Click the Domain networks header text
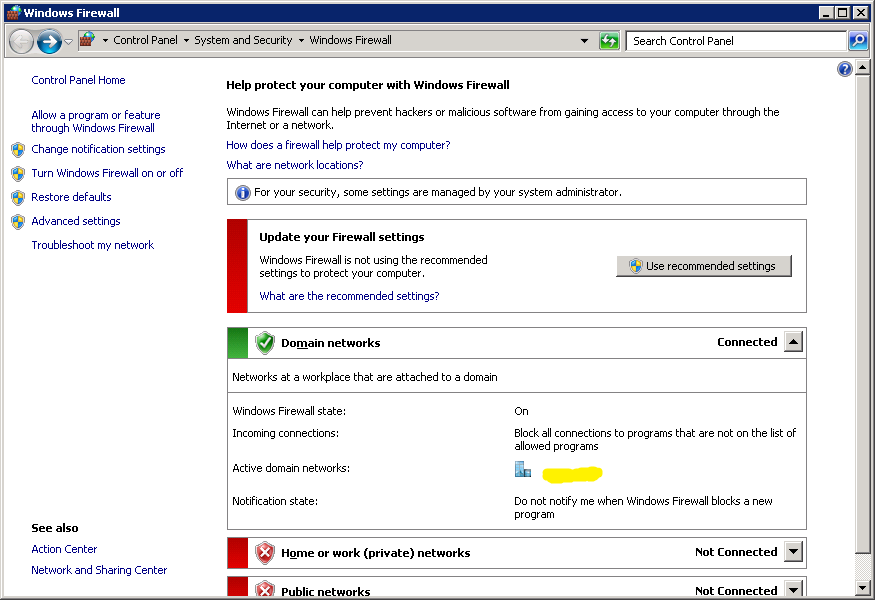Image resolution: width=880 pixels, height=600 pixels. coord(331,343)
